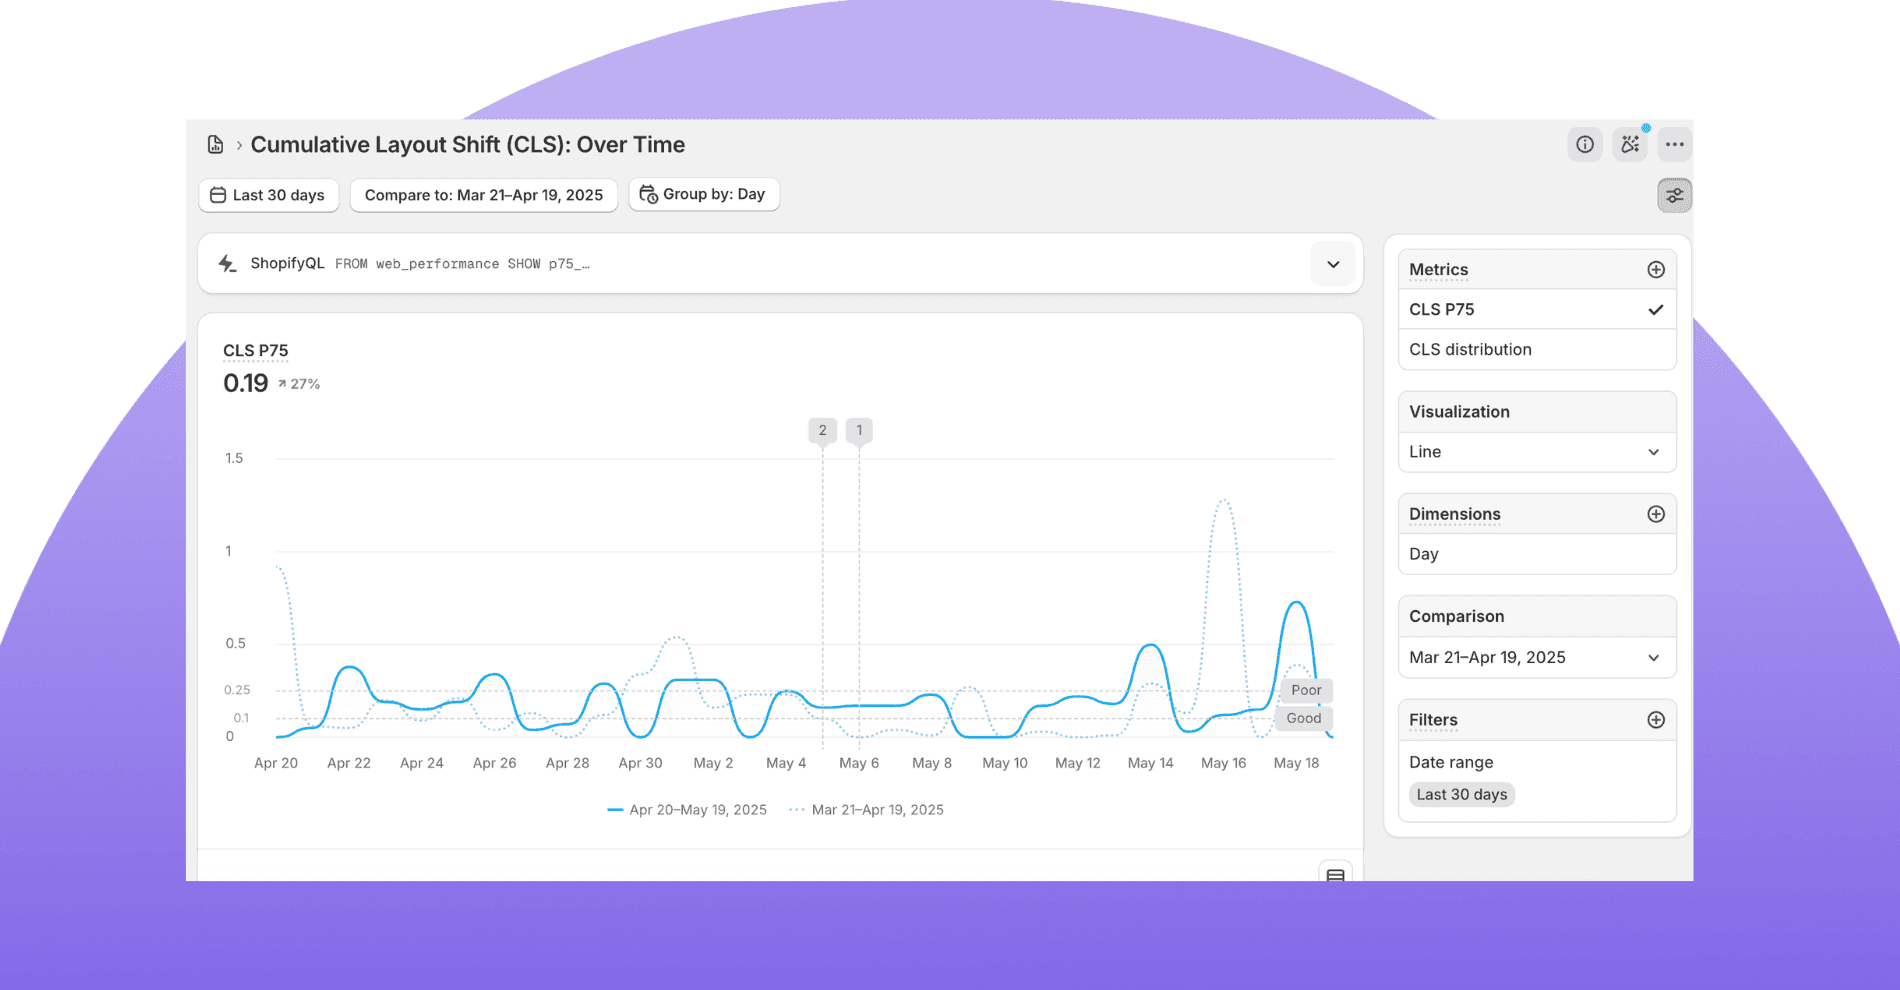The image size is (1900, 990).
Task: Click annotation marker 2 on the chart
Action: coord(823,430)
